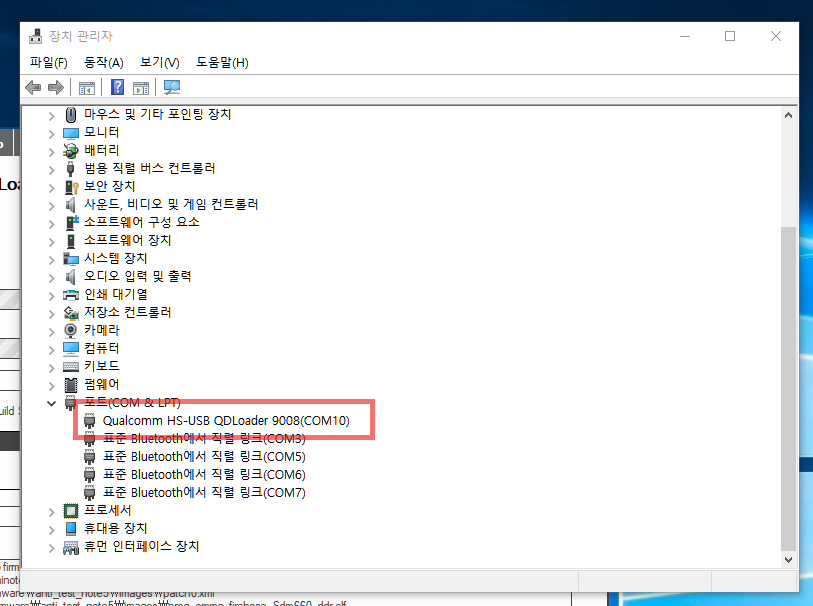Expand the 키보드 node
The width and height of the screenshot is (813, 606).
tap(51, 368)
